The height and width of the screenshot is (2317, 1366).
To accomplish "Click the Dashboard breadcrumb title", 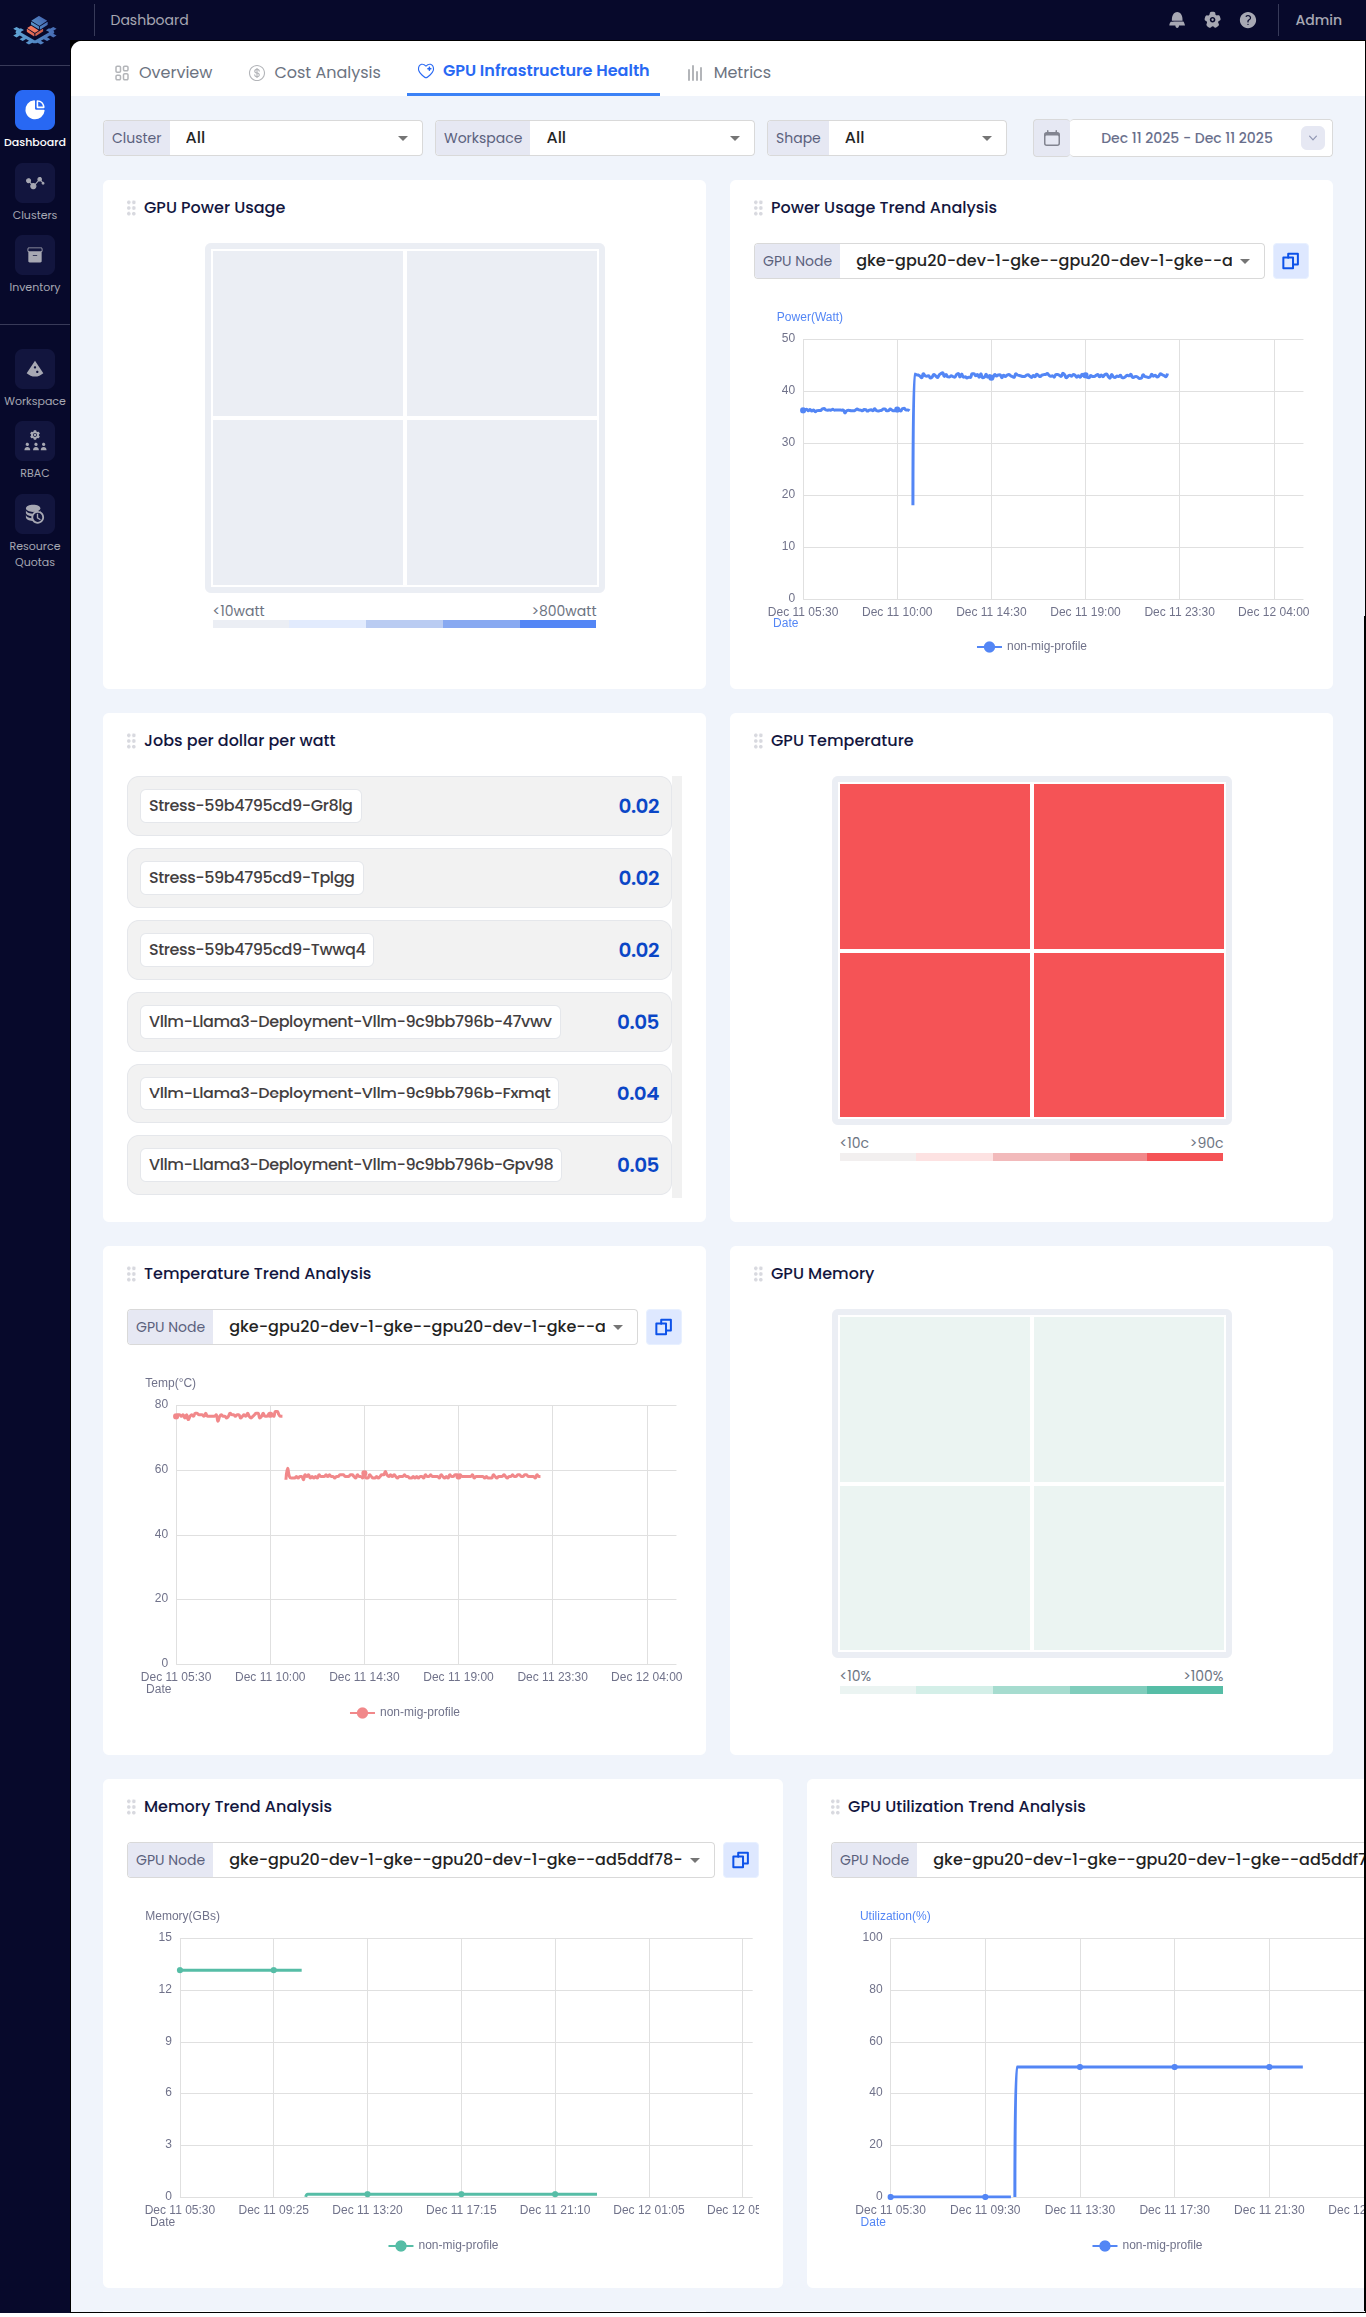I will click(x=150, y=20).
